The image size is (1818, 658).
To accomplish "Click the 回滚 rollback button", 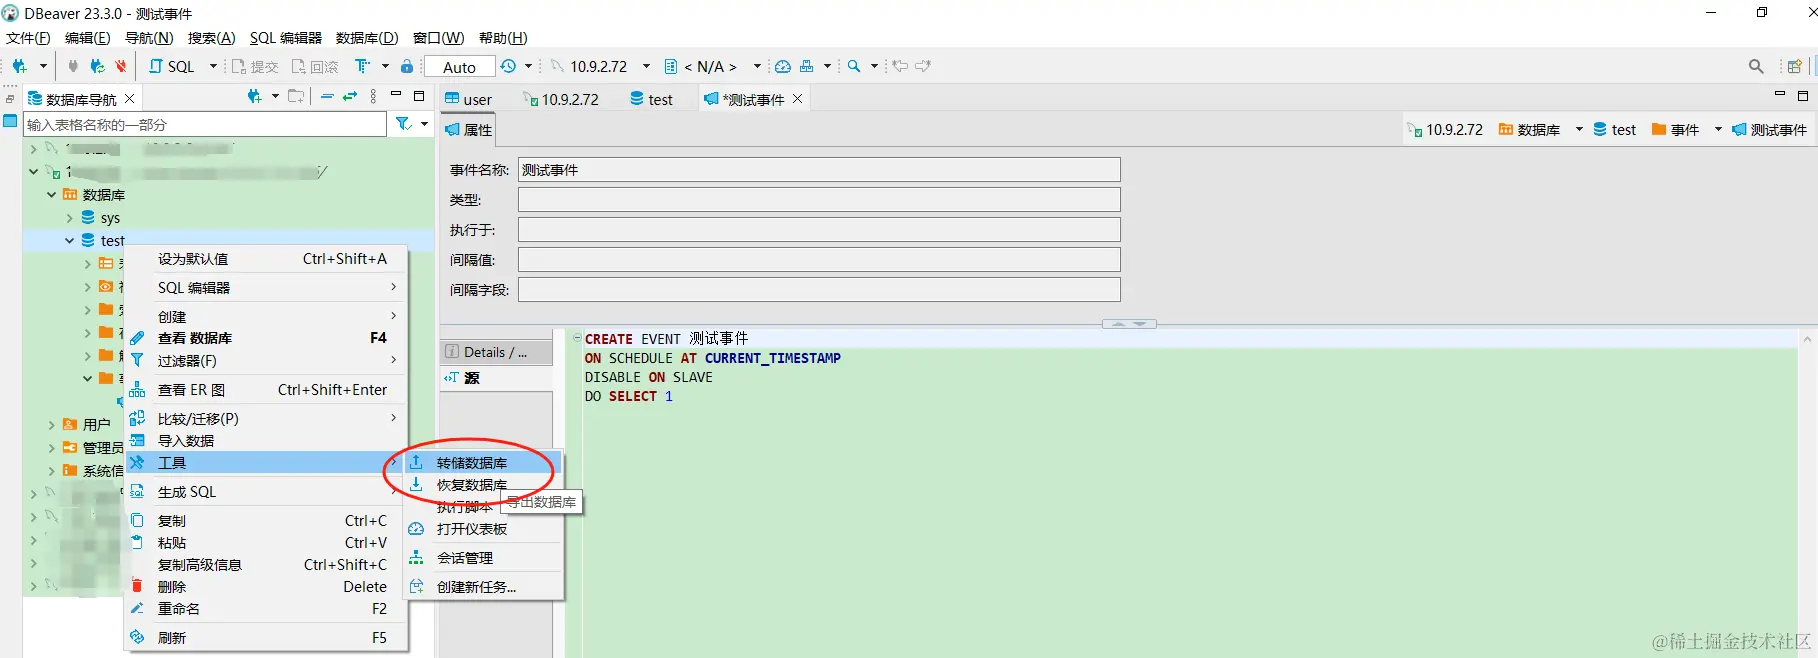I will pos(315,66).
